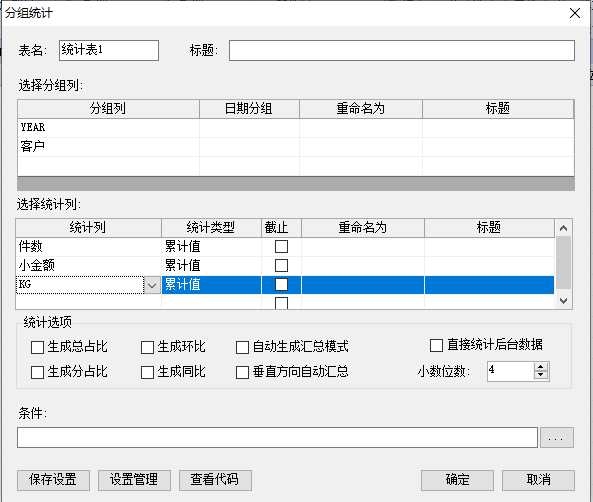Select the 客户 grouping row
The height and width of the screenshot is (502, 593).
click(296, 147)
